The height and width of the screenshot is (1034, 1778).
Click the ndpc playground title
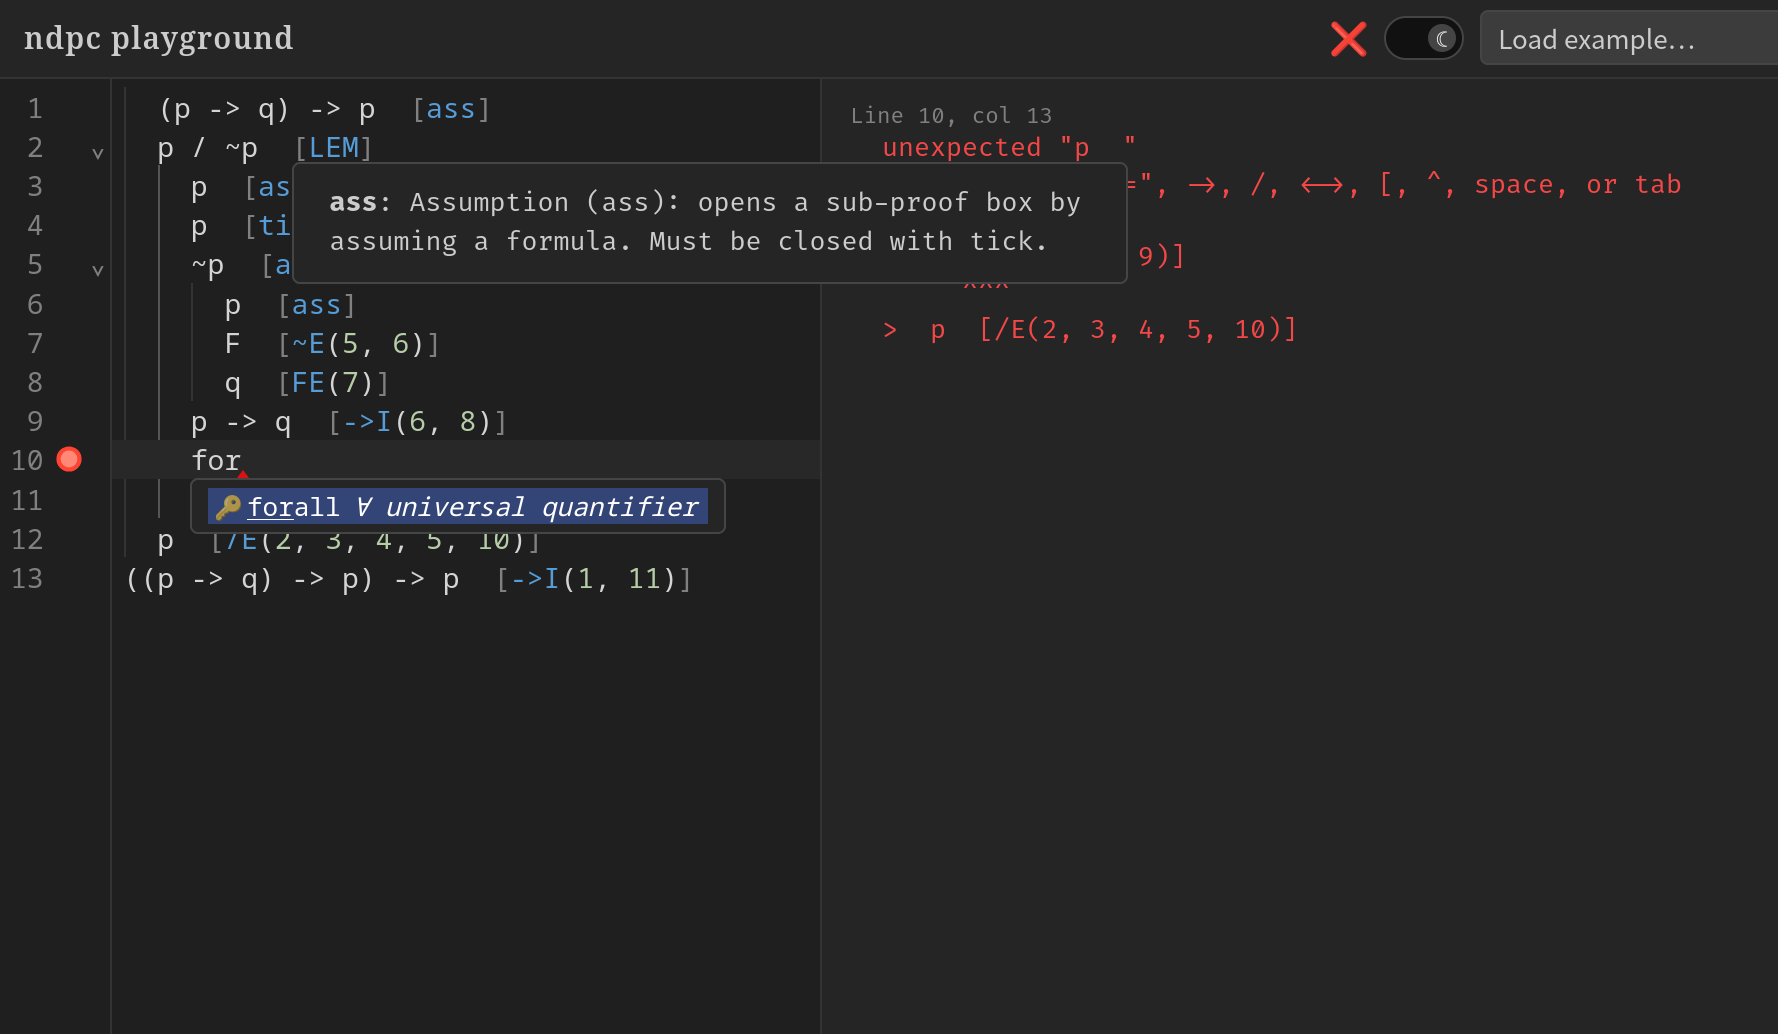(x=158, y=38)
